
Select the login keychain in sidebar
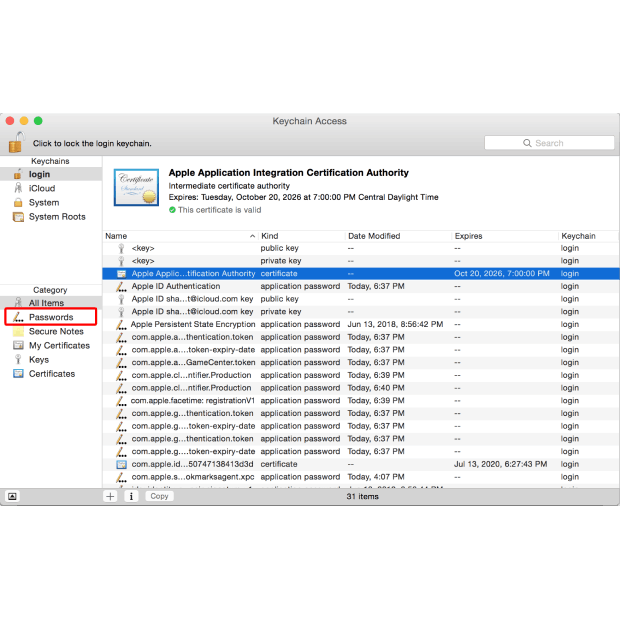pyautogui.click(x=51, y=174)
